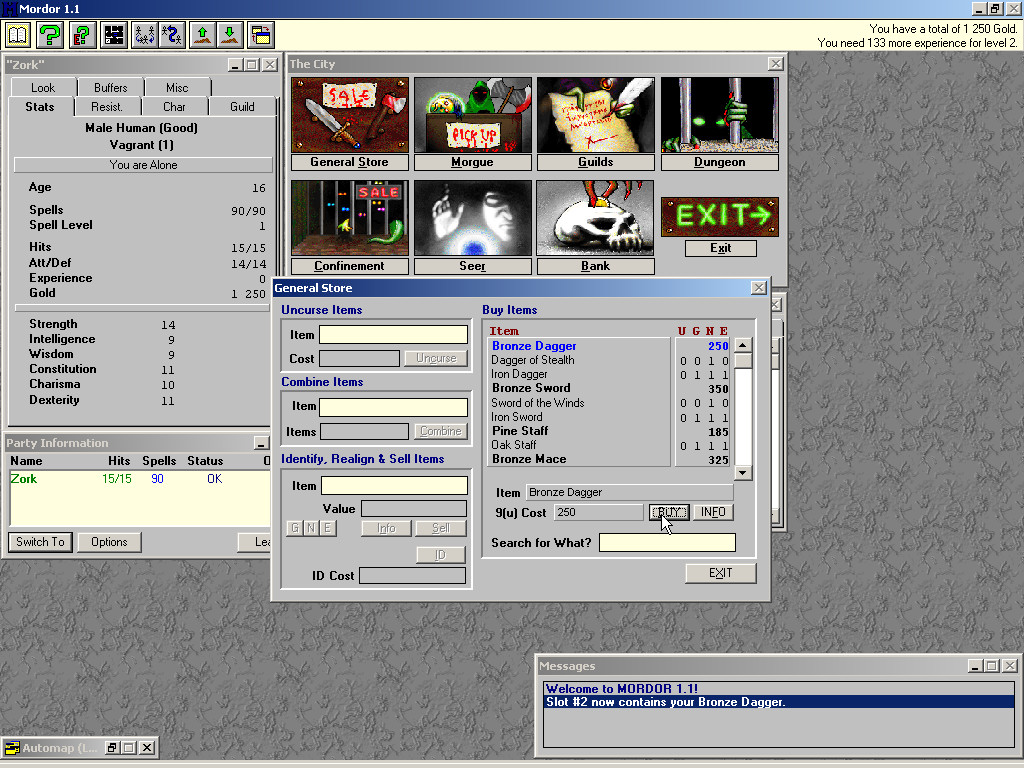Toggle the E alignment button

[327, 528]
